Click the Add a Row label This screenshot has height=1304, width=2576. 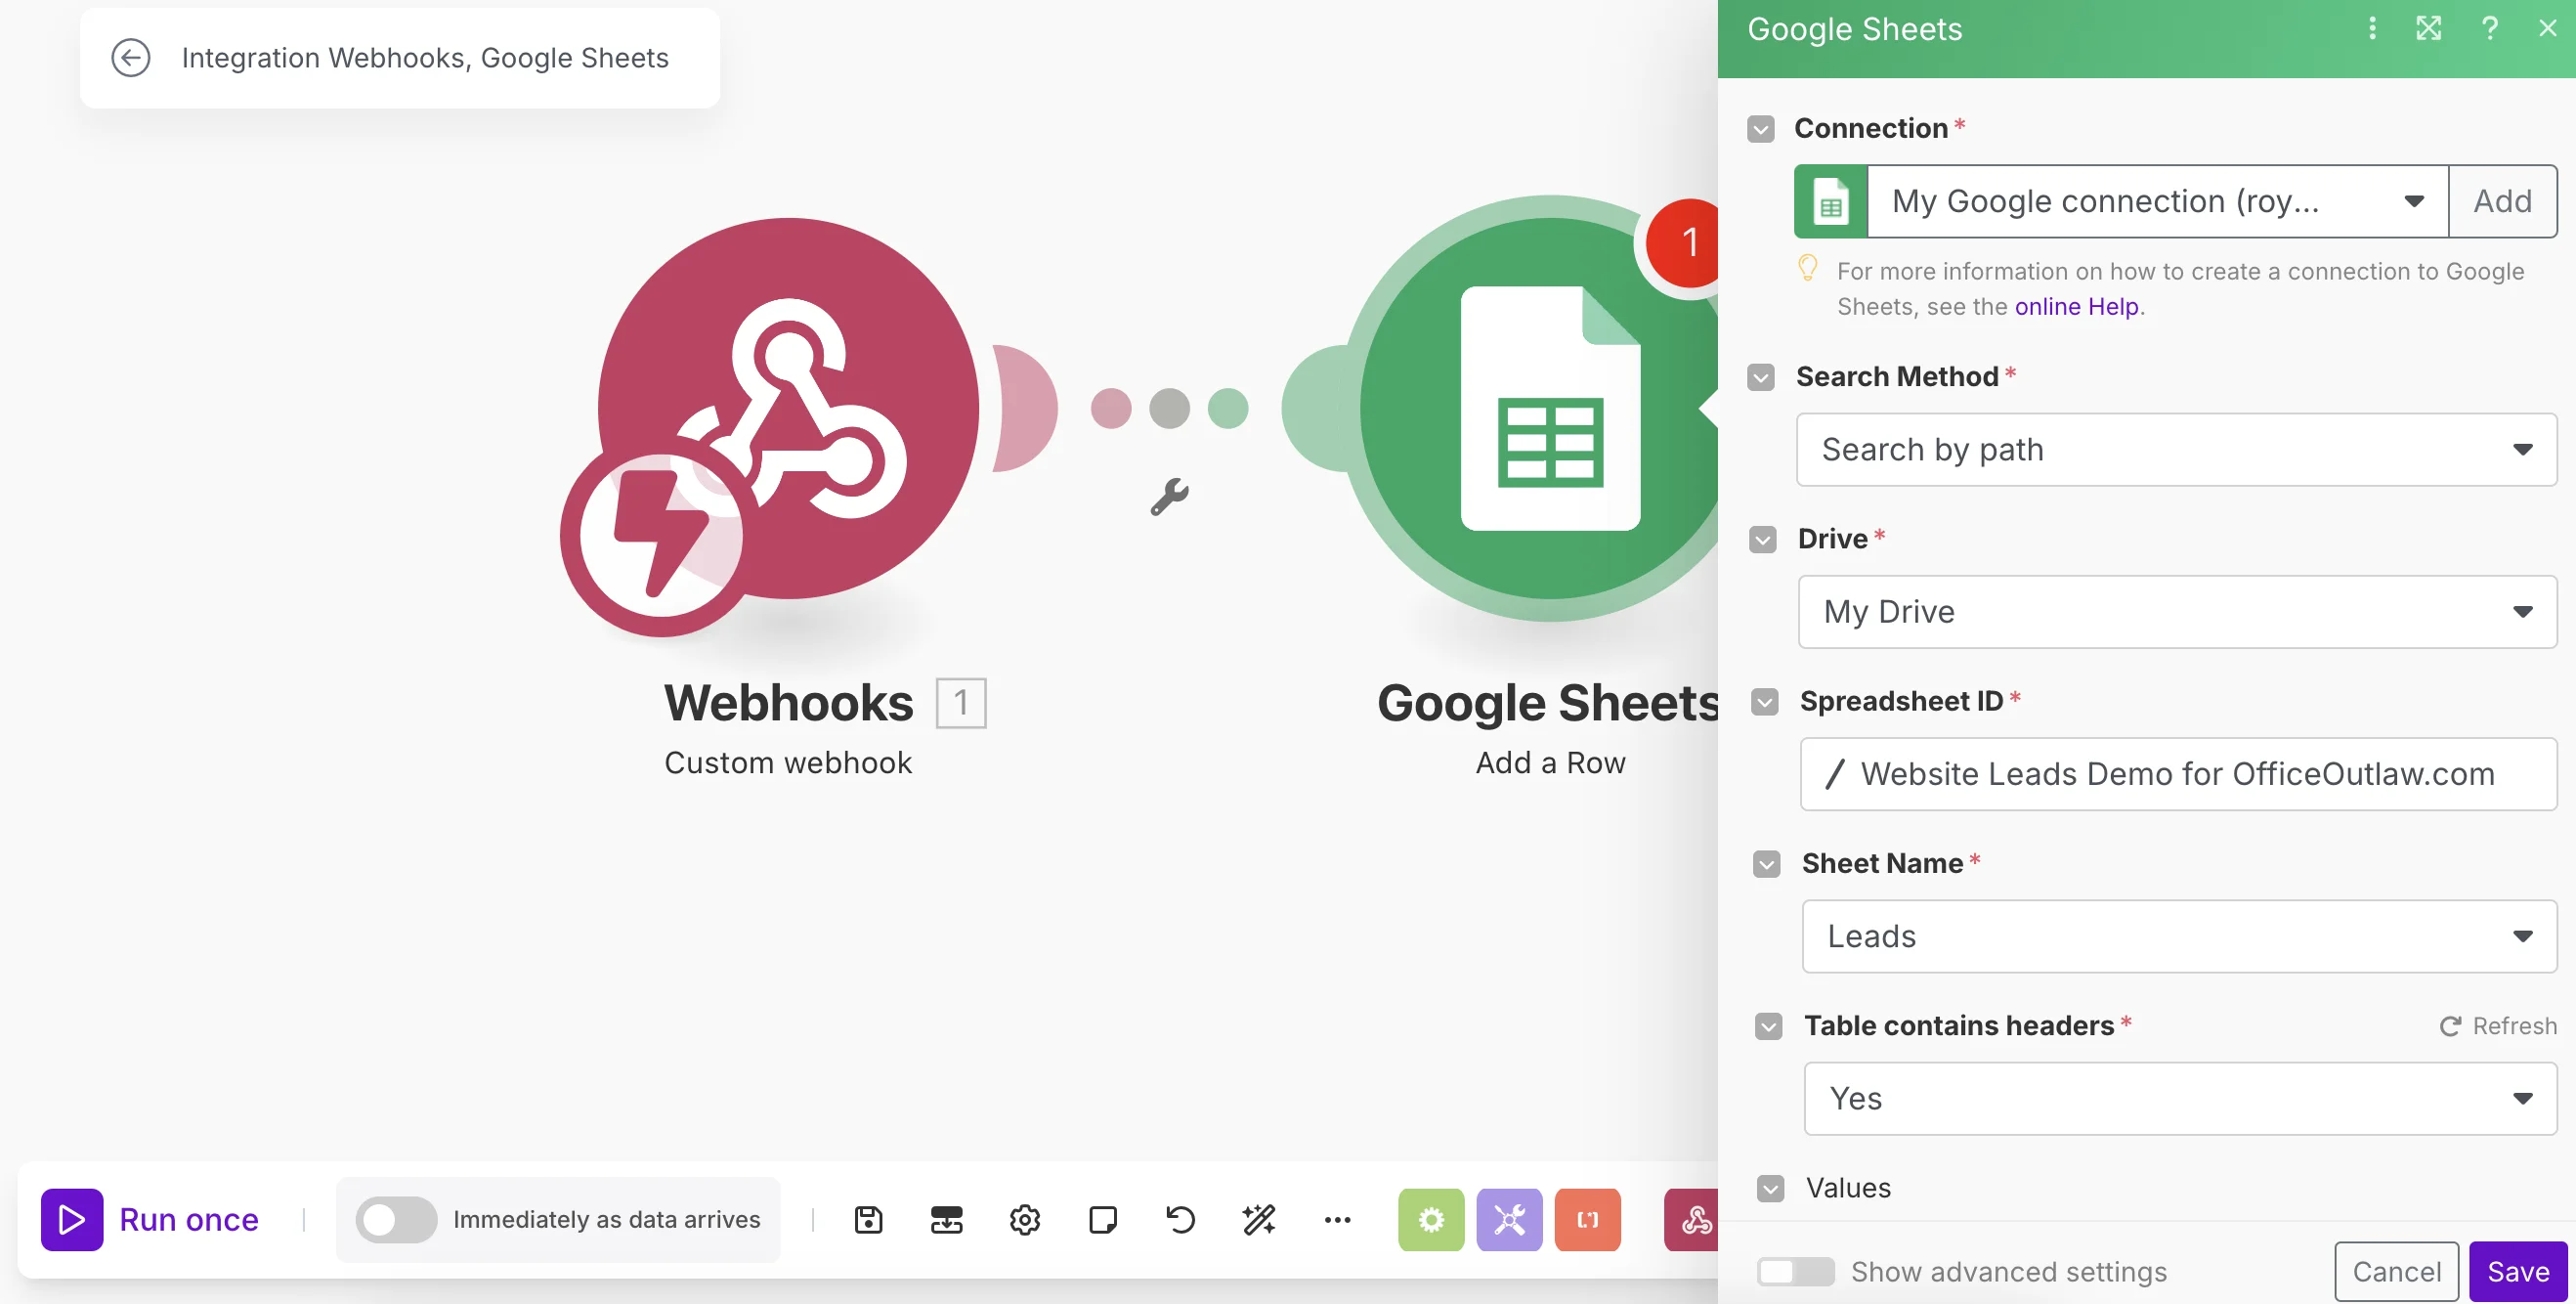pyautogui.click(x=1550, y=762)
